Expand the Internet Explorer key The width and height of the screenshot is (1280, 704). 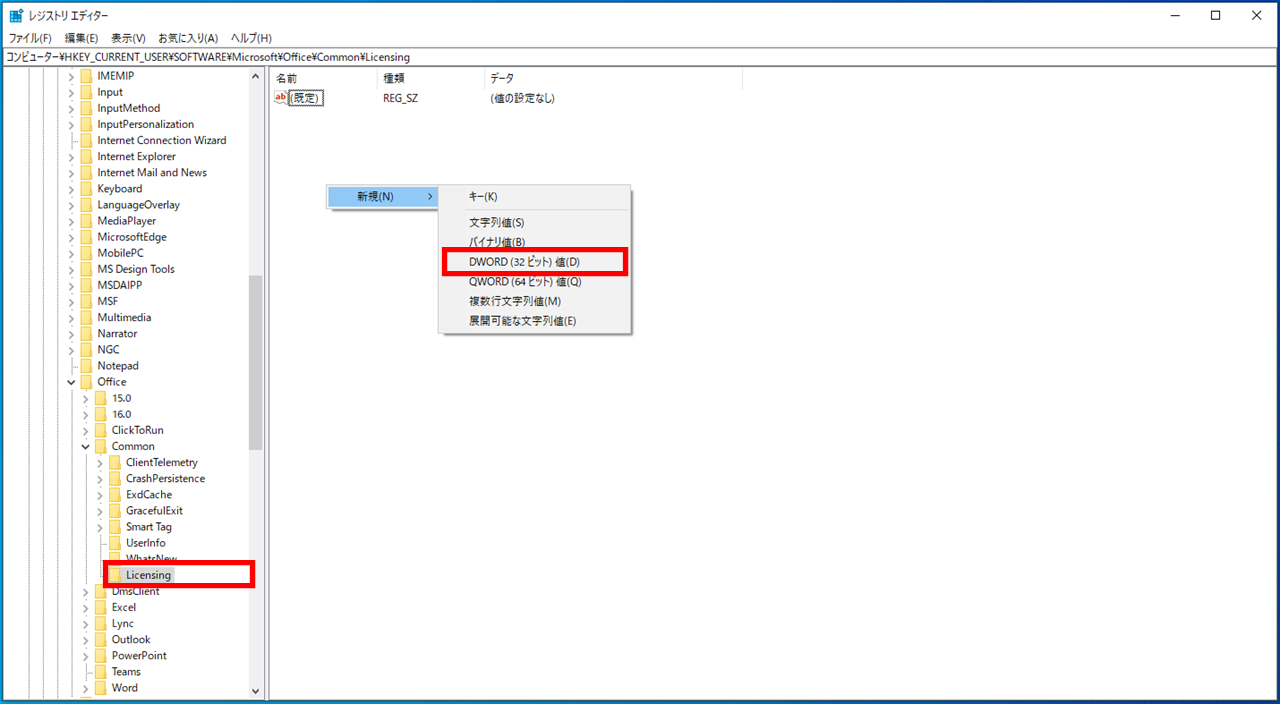[71, 157]
